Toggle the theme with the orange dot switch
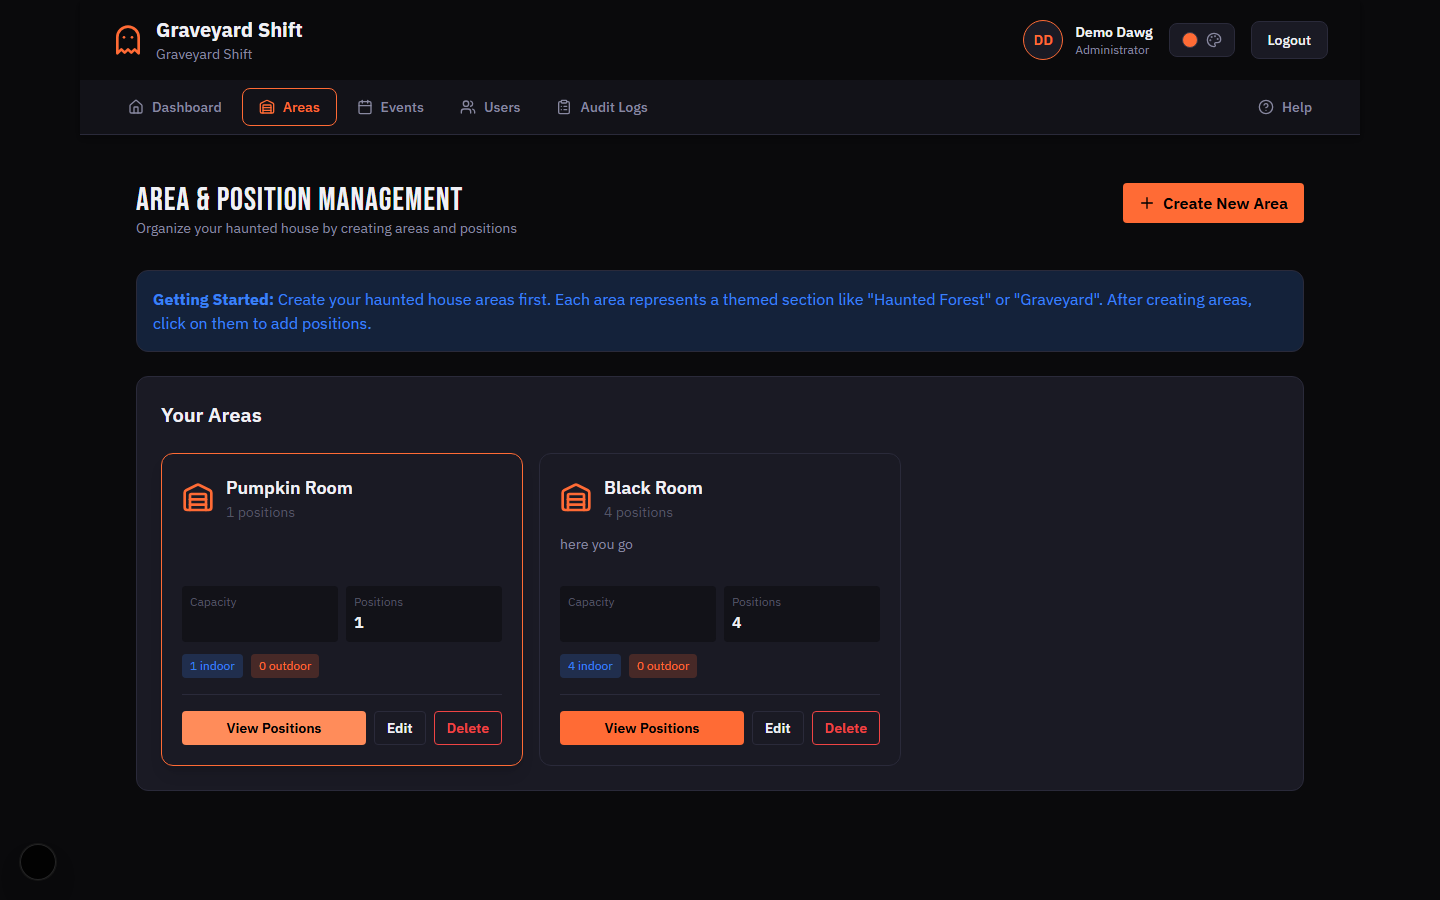The width and height of the screenshot is (1440, 900). point(1189,39)
